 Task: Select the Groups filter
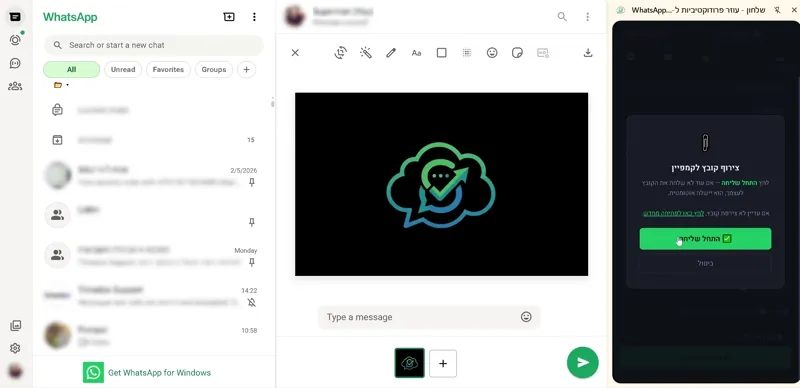pos(214,69)
